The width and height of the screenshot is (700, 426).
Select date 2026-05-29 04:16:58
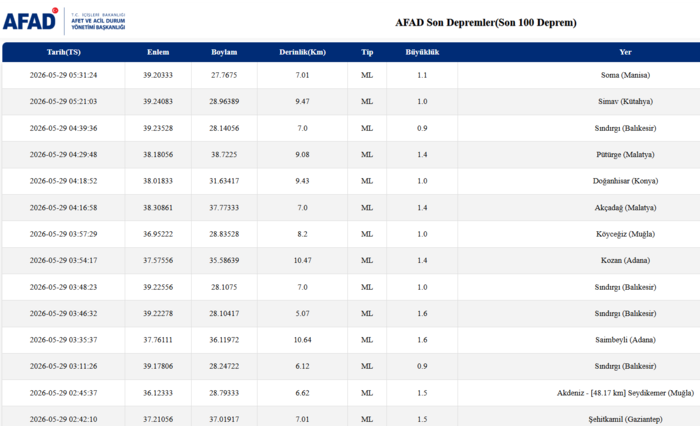[x=63, y=208]
